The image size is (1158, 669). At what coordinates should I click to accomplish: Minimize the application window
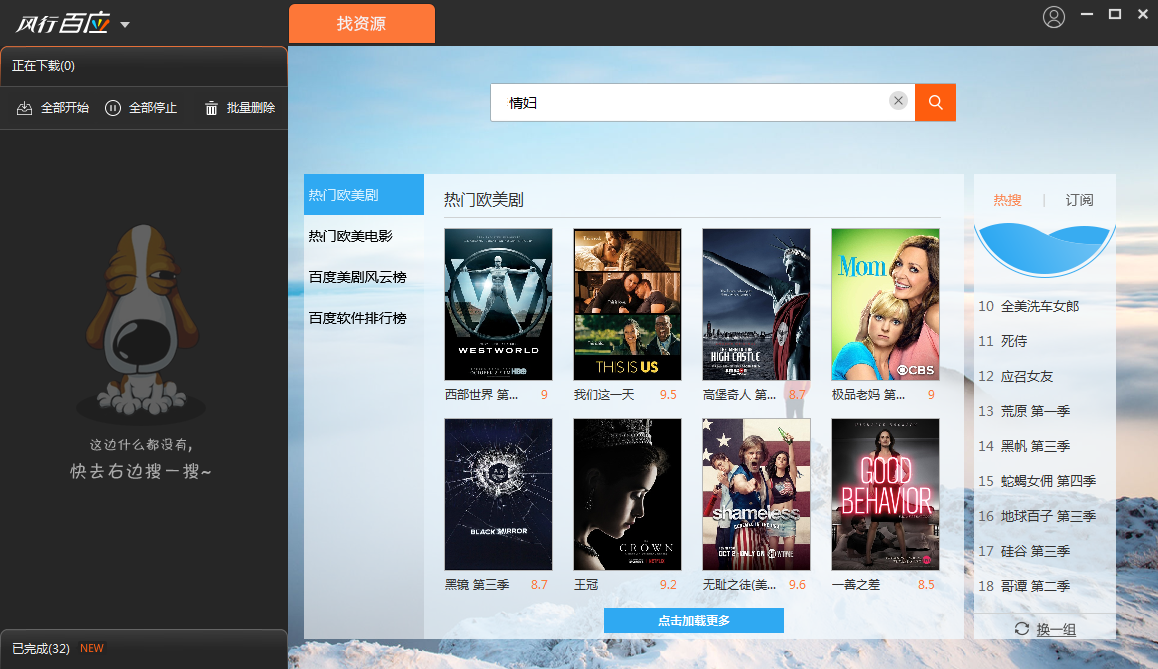point(1087,14)
